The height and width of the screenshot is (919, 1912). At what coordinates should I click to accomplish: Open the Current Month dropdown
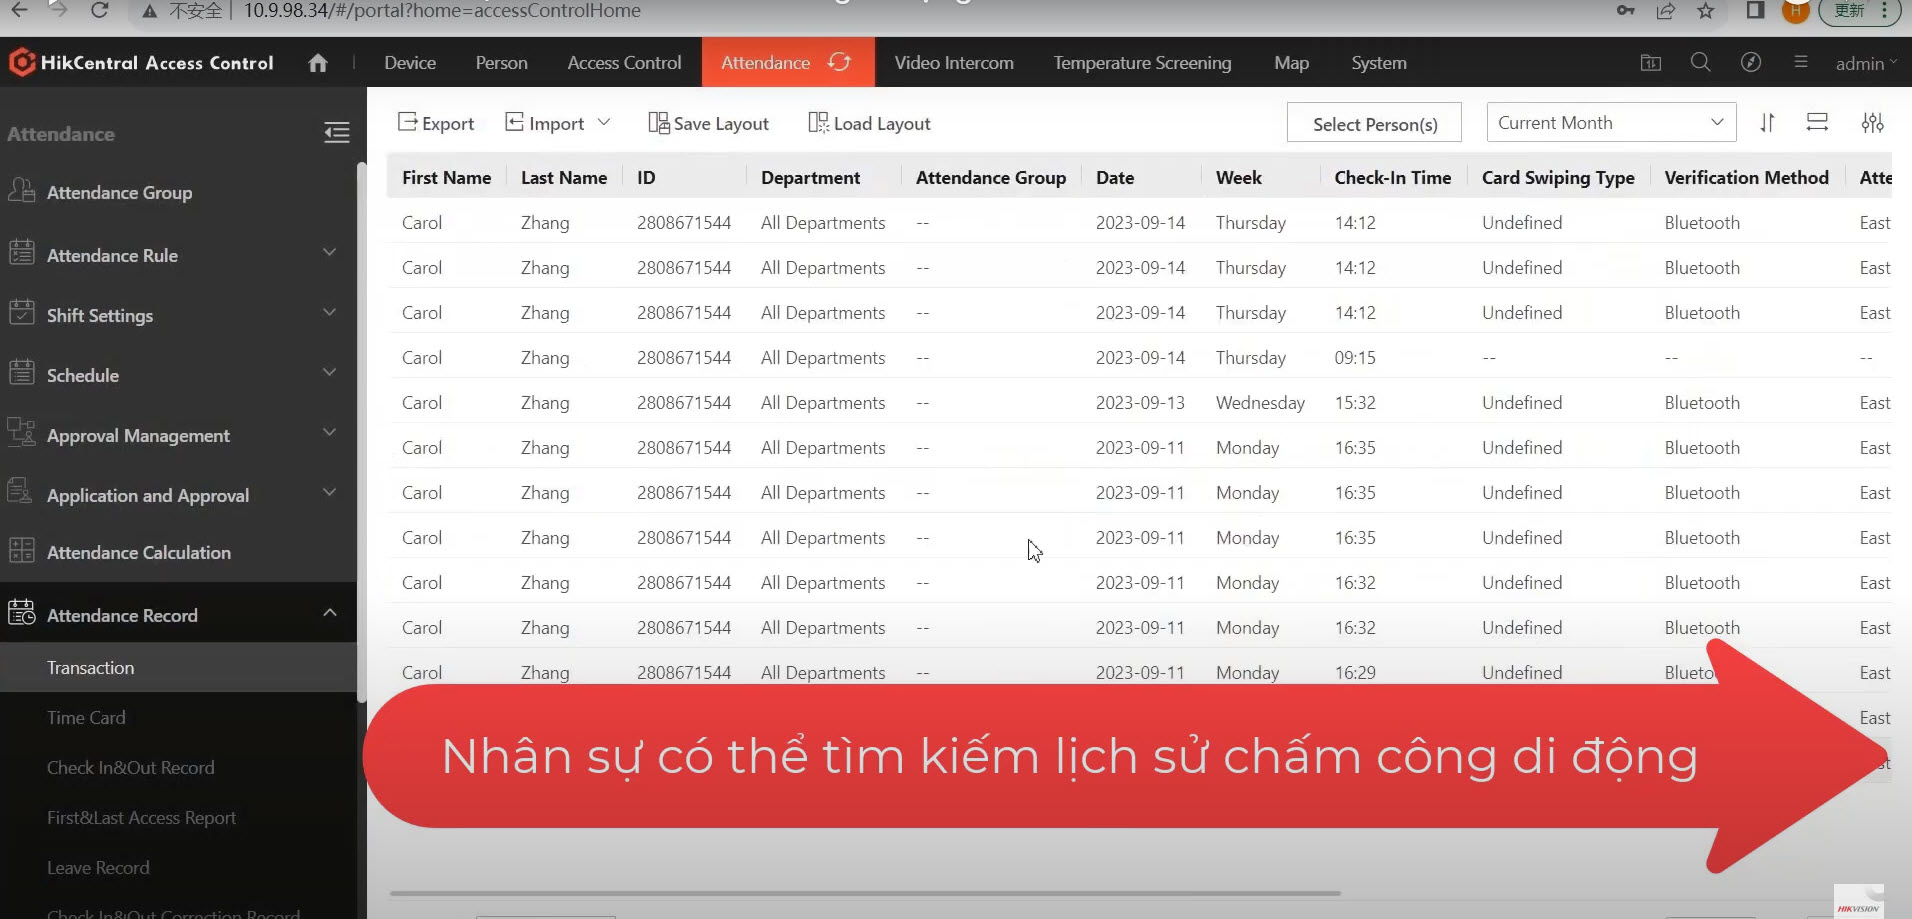pyautogui.click(x=1610, y=123)
